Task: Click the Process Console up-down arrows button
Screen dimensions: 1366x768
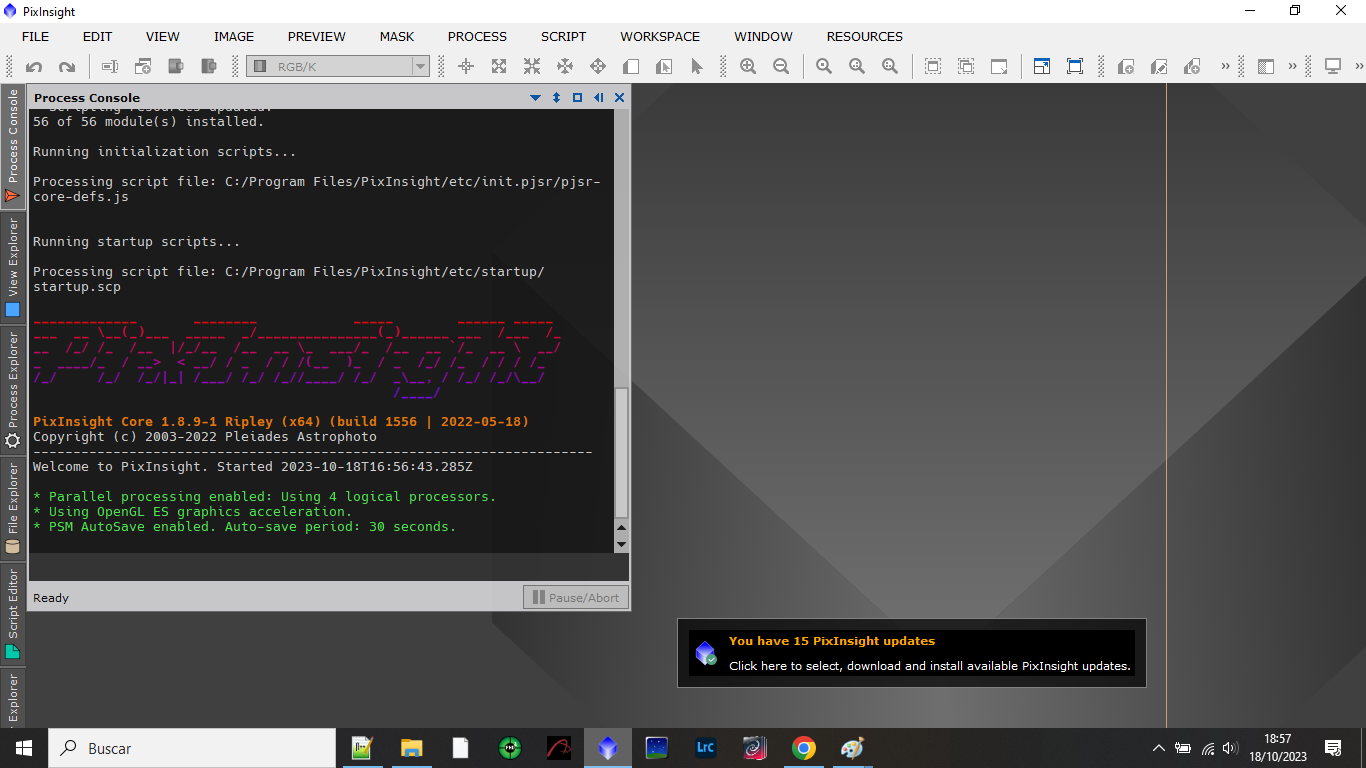Action: (x=556, y=98)
